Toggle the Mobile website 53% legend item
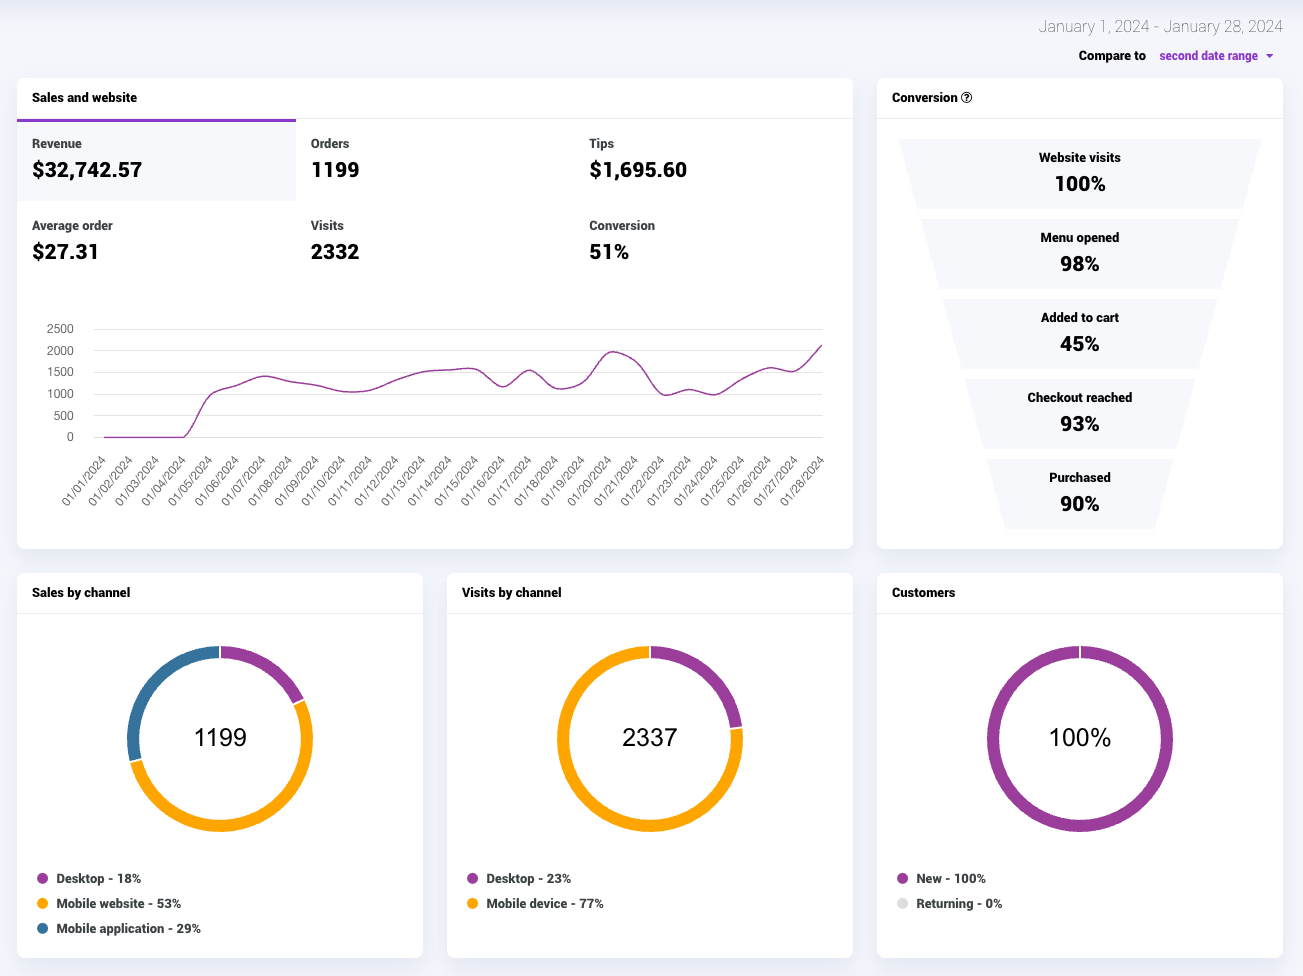 click(x=109, y=904)
